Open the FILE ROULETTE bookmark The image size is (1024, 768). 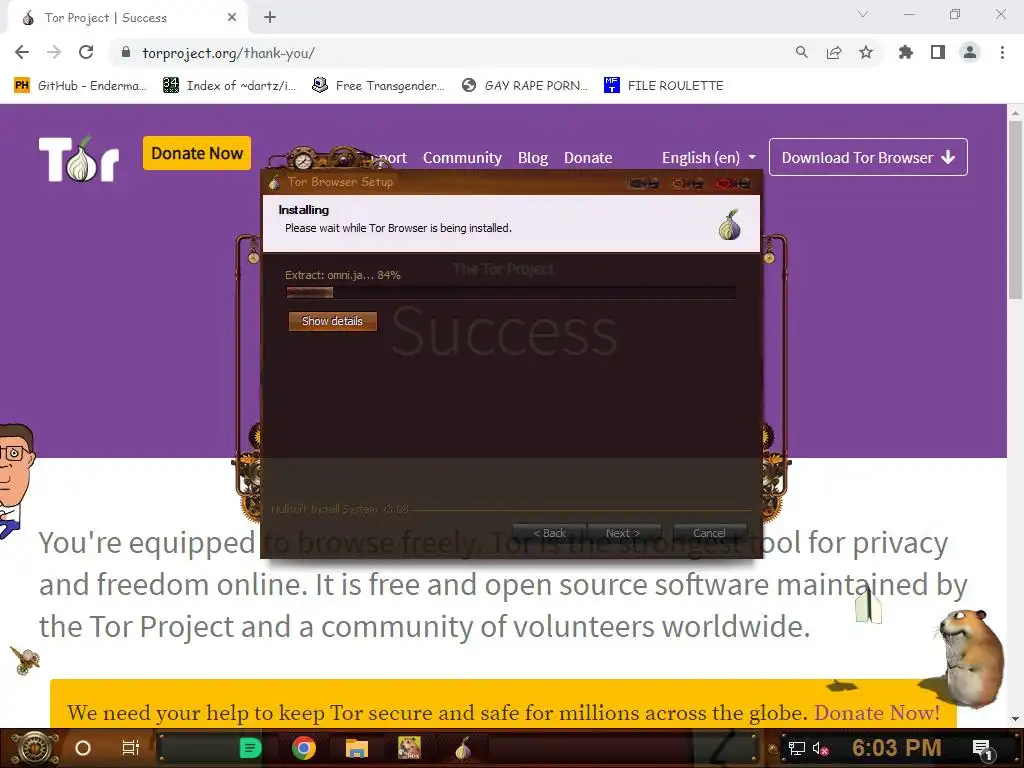[x=664, y=86]
